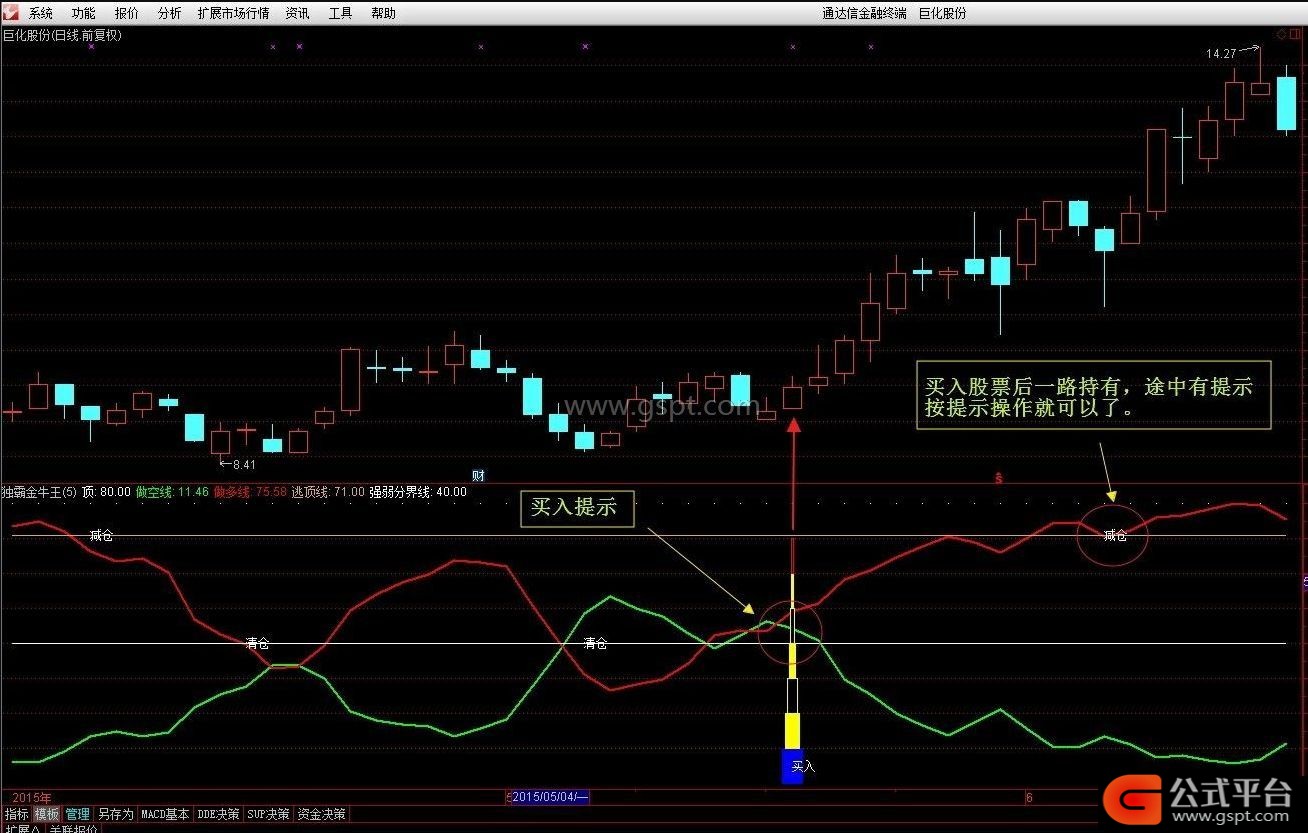1308x833 pixels.
Task: Open the 扩展市场行情 menu
Action: coord(233,13)
